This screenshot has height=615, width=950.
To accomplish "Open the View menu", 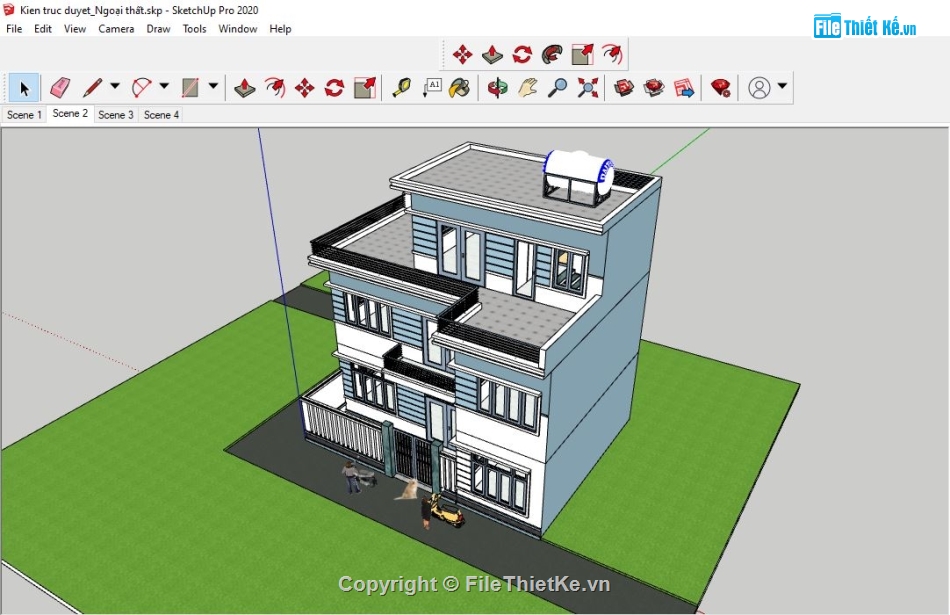I will (x=75, y=28).
